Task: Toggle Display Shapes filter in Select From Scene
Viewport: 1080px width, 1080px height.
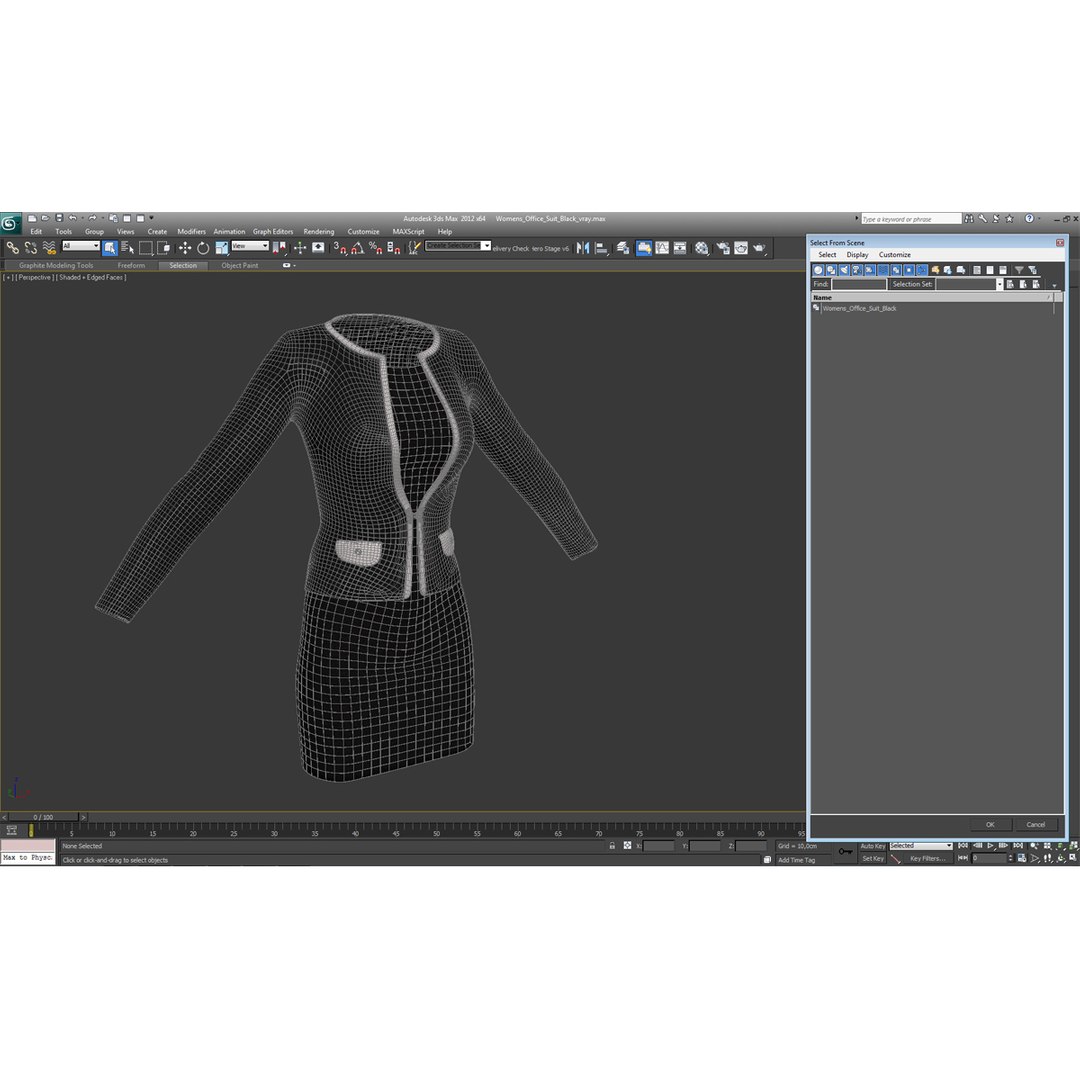Action: (x=831, y=270)
